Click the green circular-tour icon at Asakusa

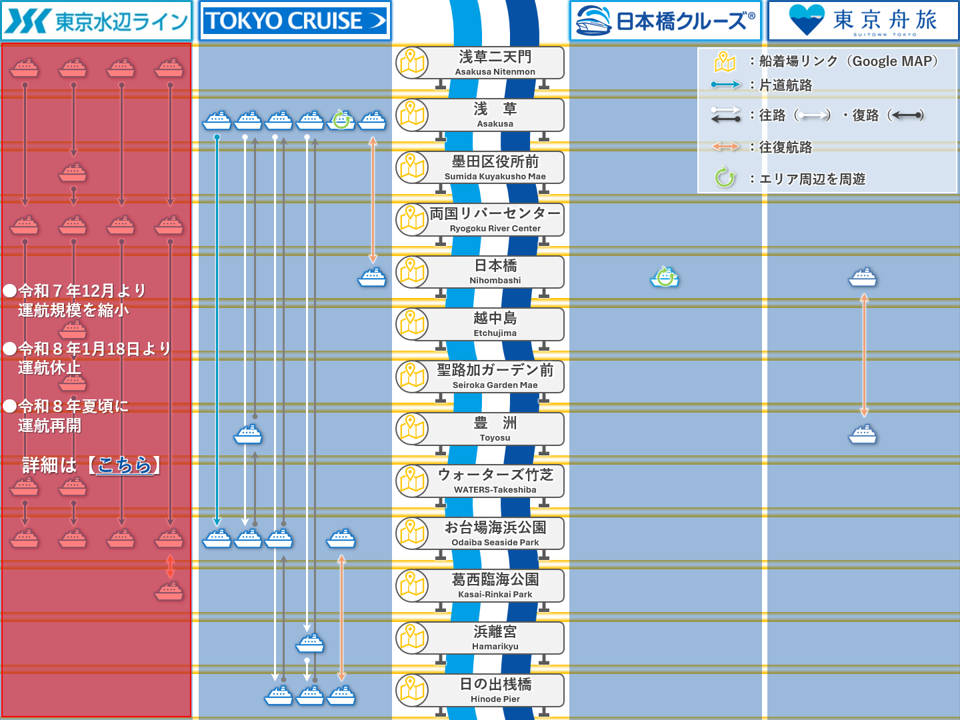[x=342, y=120]
